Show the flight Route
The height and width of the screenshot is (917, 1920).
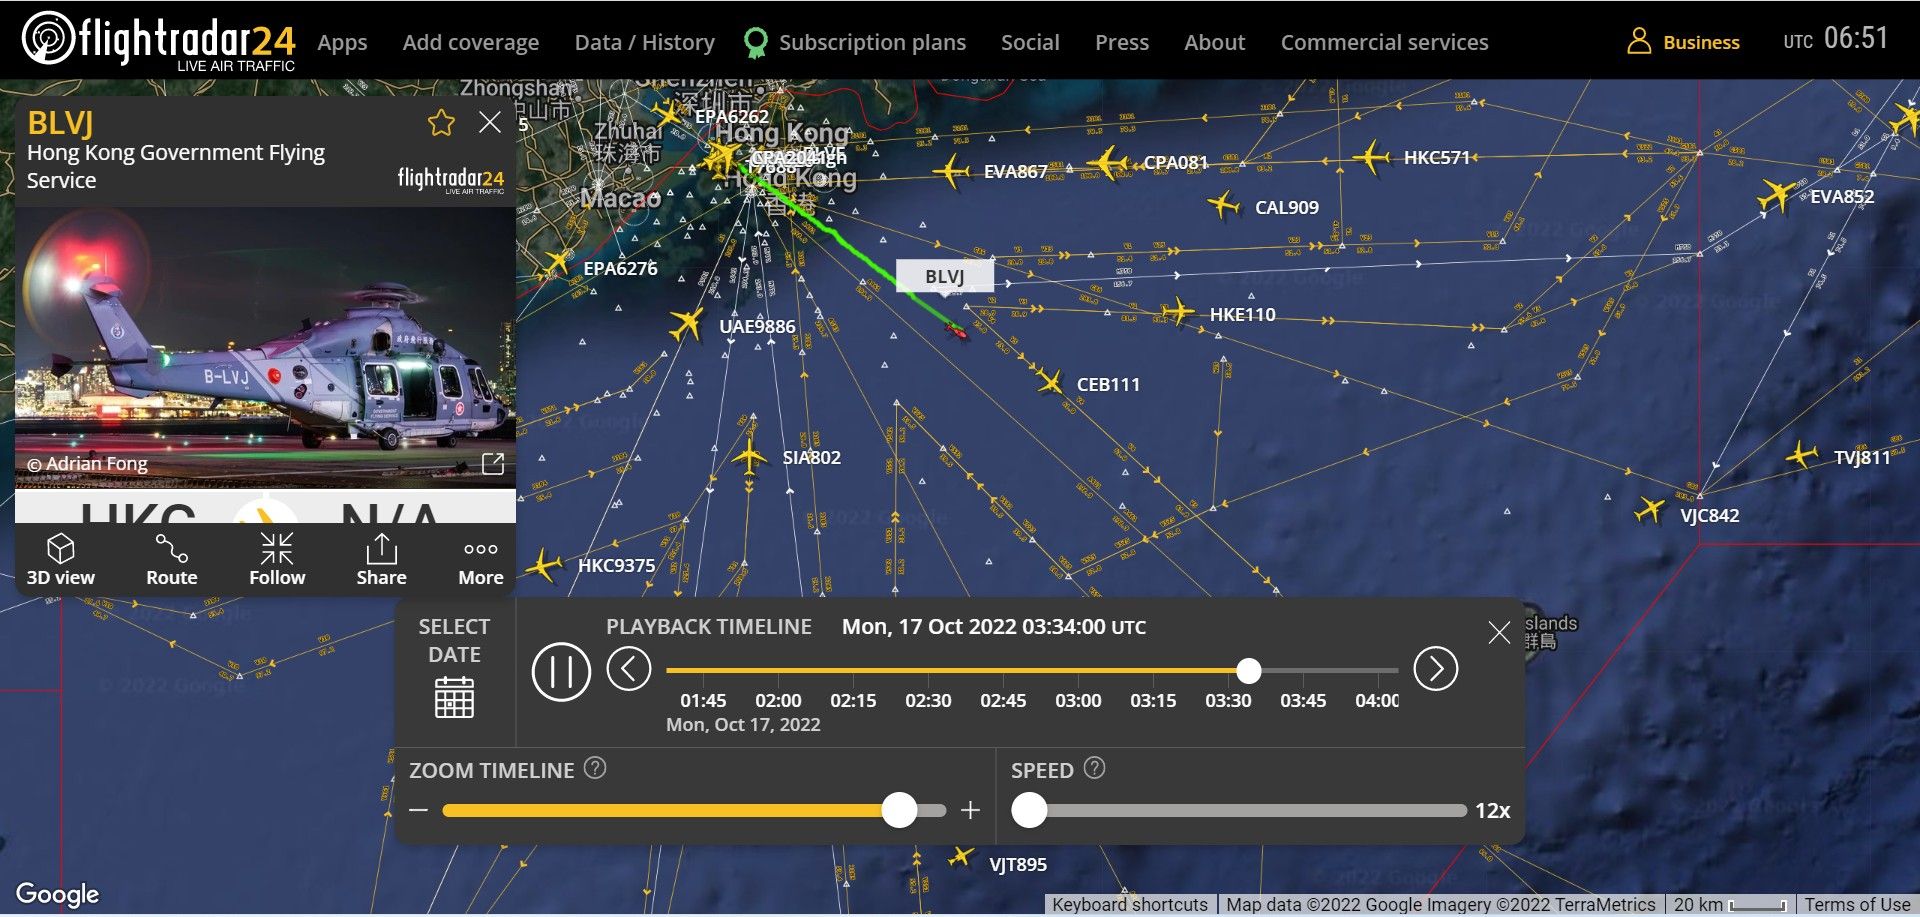coord(171,559)
